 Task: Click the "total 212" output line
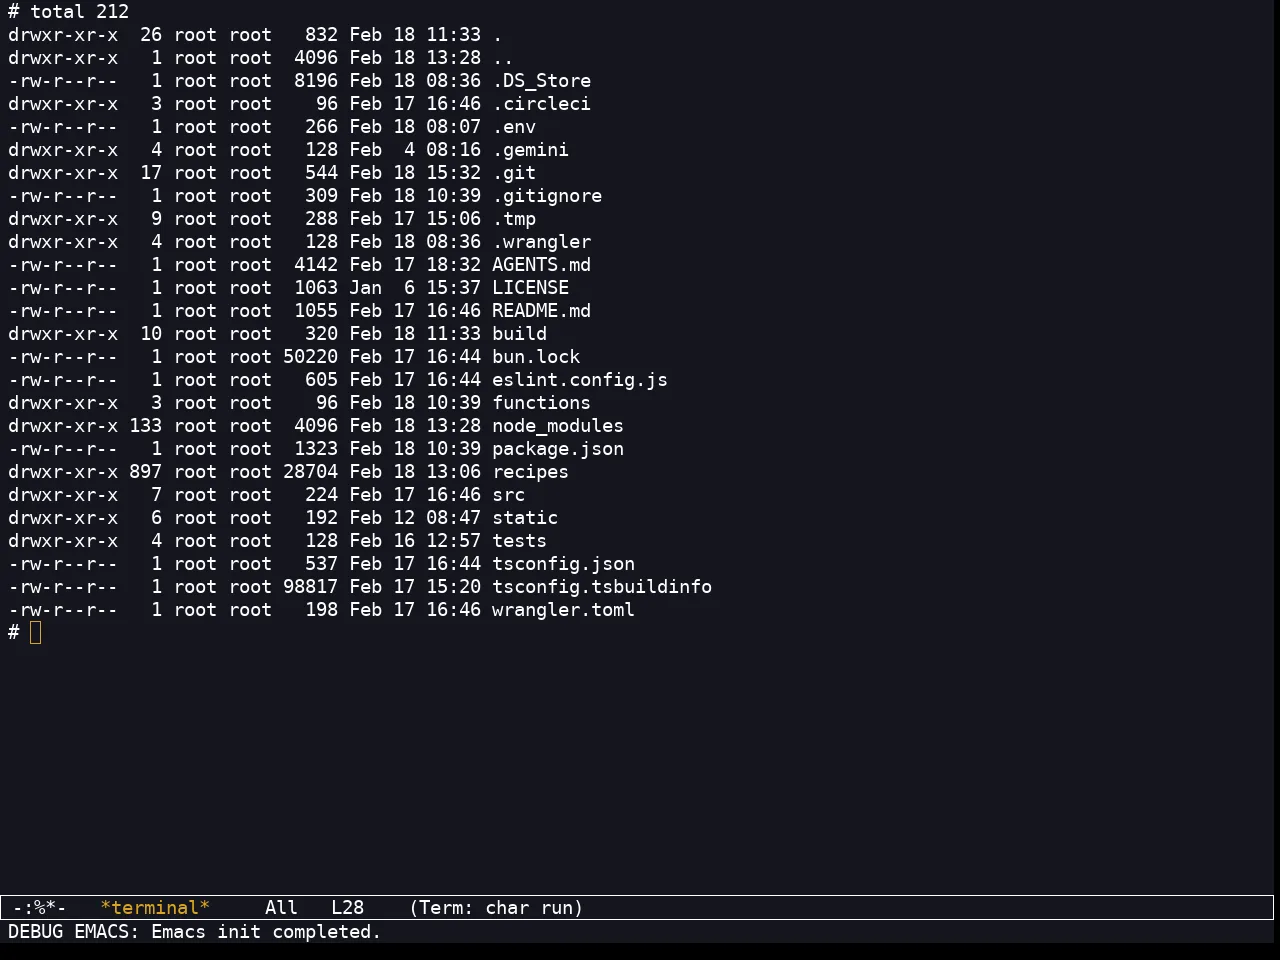(x=79, y=12)
